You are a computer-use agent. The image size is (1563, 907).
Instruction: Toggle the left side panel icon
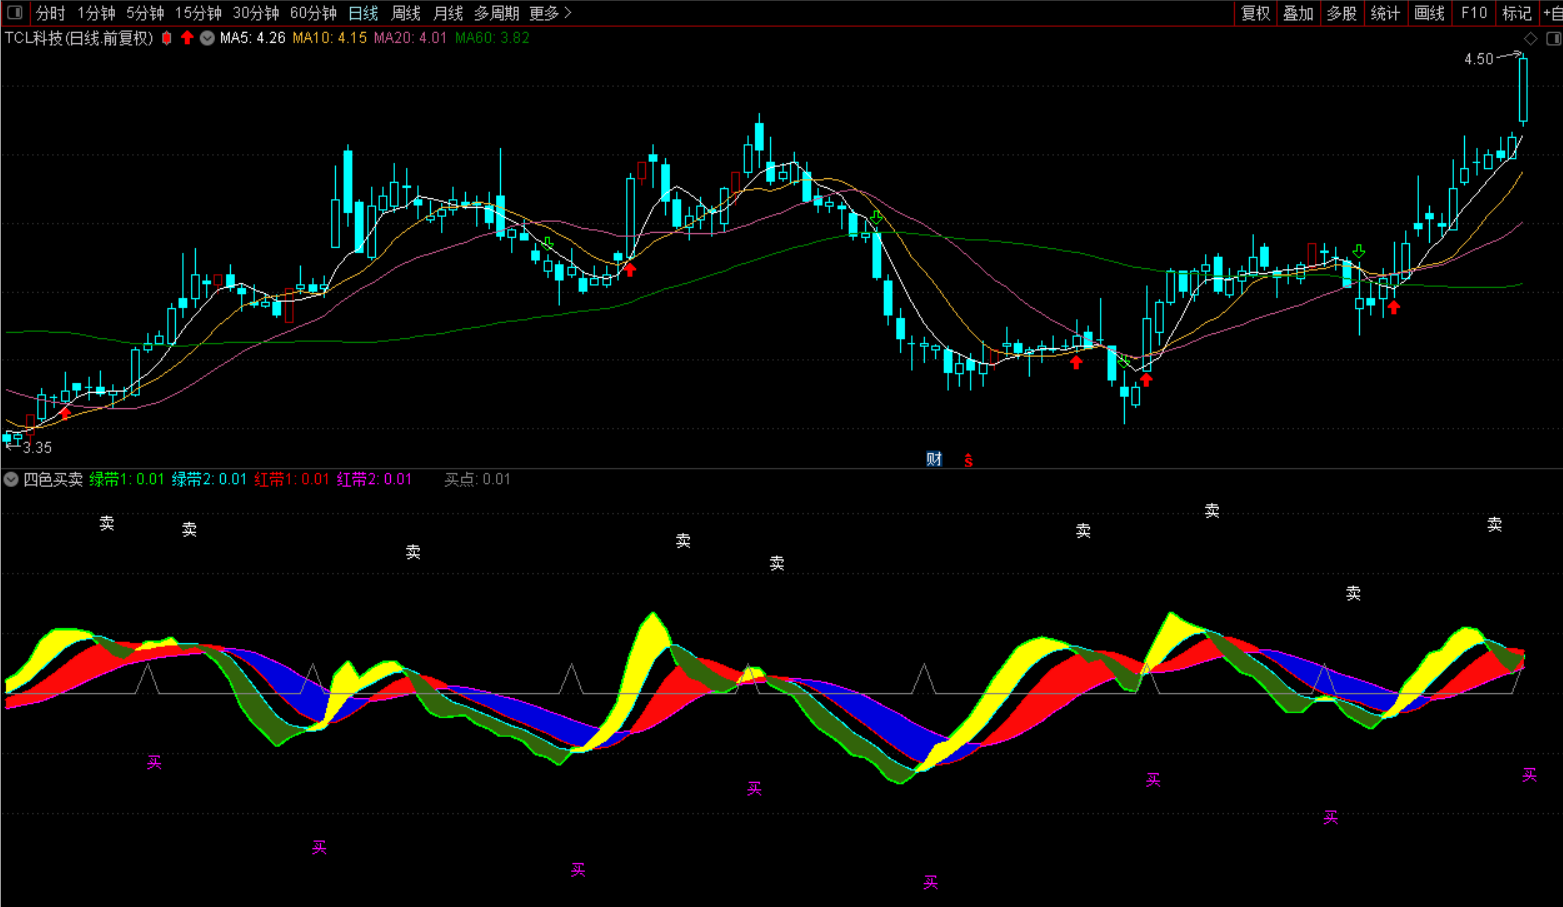pos(14,13)
